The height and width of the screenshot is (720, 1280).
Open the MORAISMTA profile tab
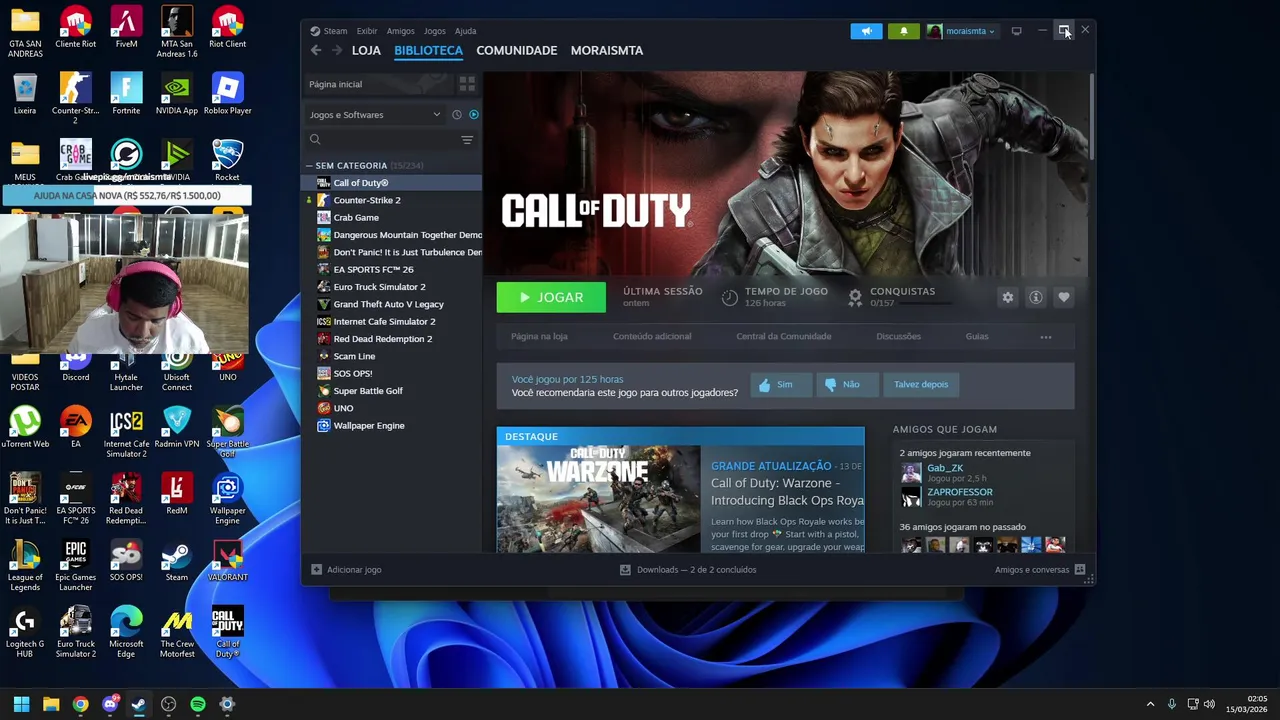tap(607, 50)
